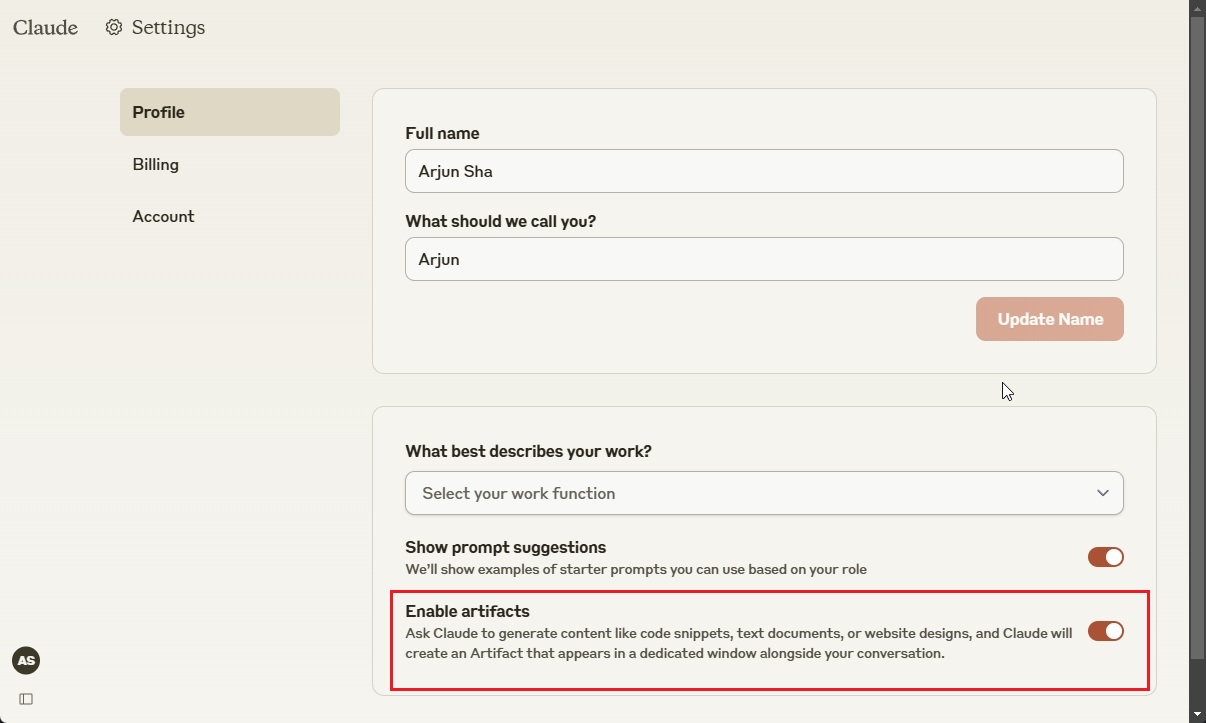Screen dimensions: 1206x723
Task: Toggle the sidebar panel icon
Action: [x=26, y=699]
